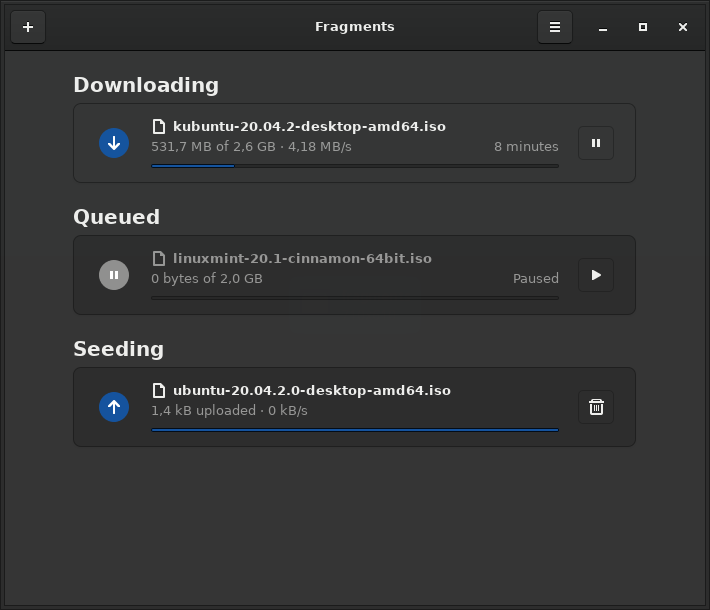
Task: Click the kubuntu download progress bar
Action: click(x=355, y=166)
